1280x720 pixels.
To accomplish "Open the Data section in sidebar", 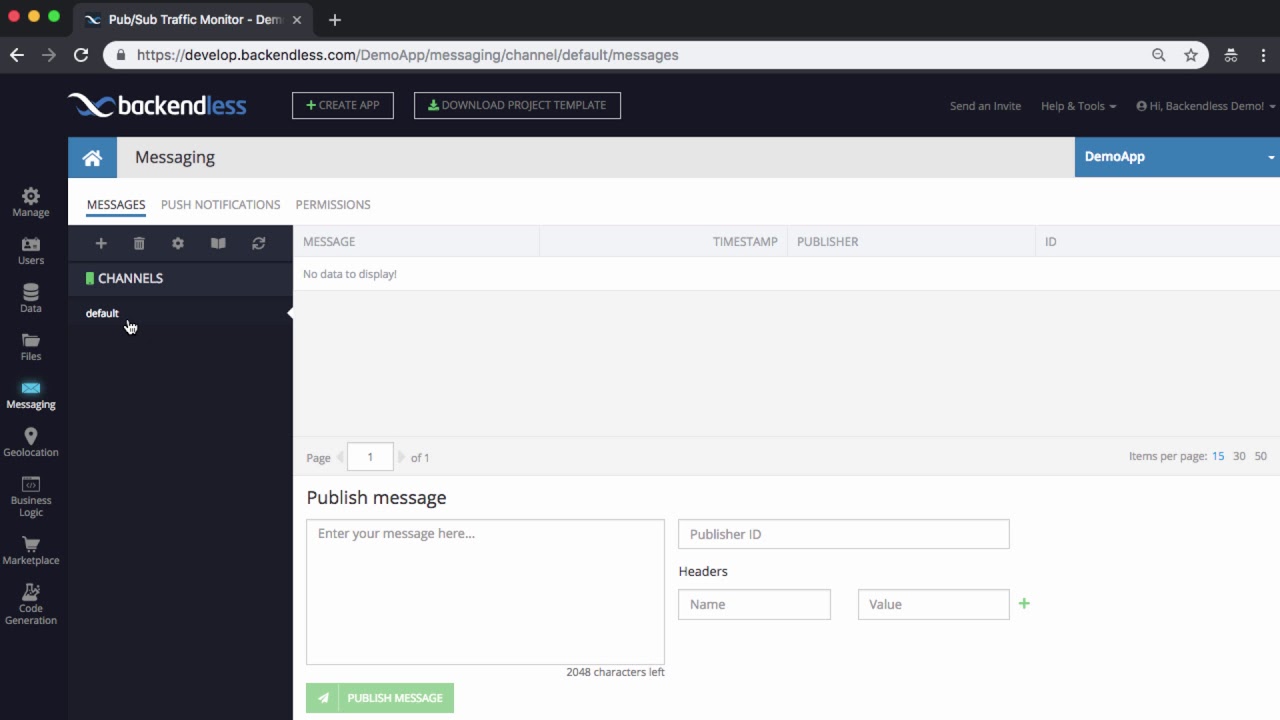I will (31, 299).
